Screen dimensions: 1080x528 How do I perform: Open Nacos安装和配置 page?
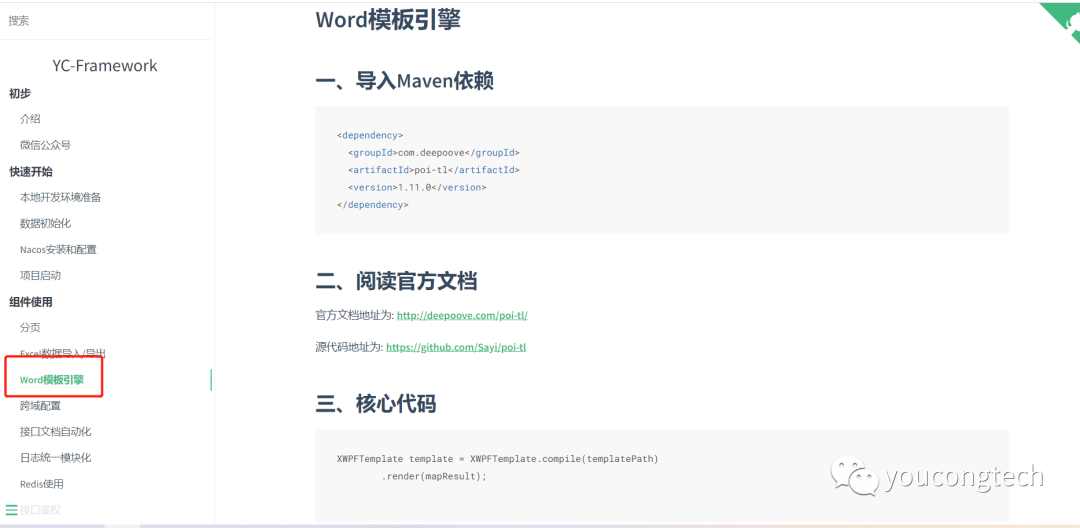click(x=59, y=250)
